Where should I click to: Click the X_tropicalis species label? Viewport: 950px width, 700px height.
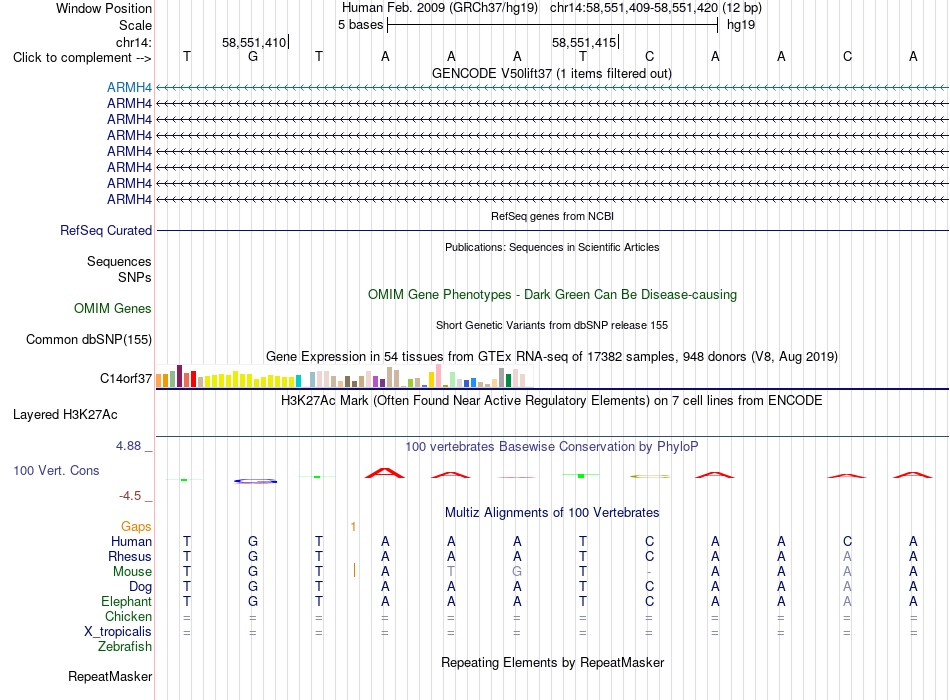tap(118, 632)
